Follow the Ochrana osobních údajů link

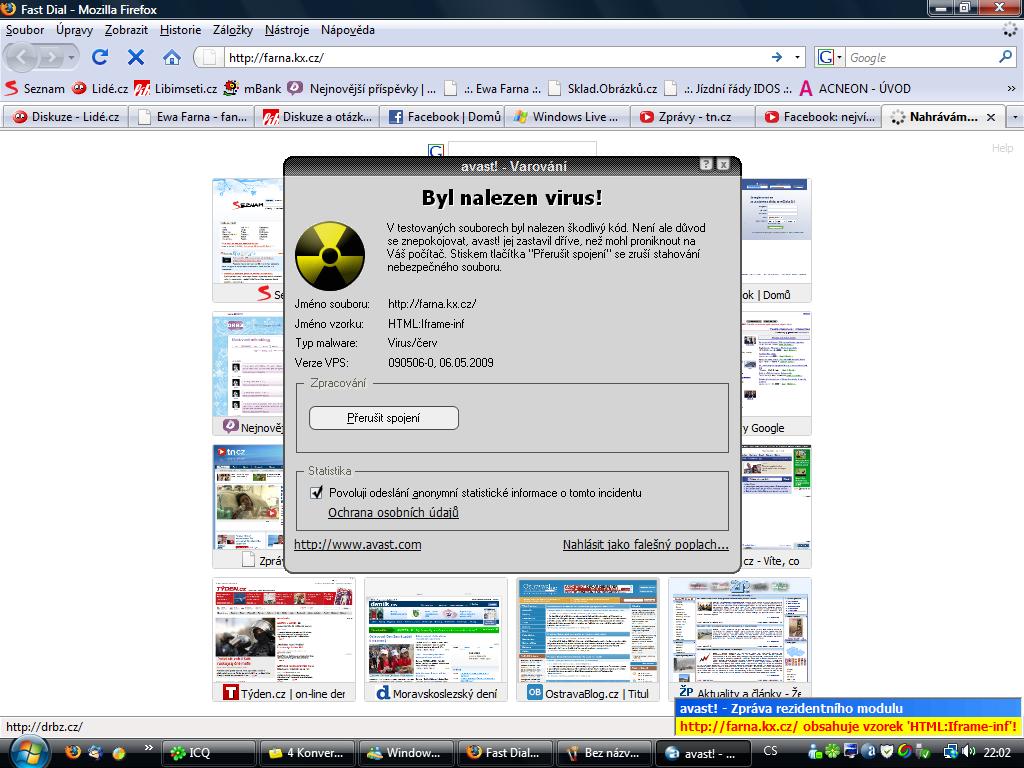393,512
